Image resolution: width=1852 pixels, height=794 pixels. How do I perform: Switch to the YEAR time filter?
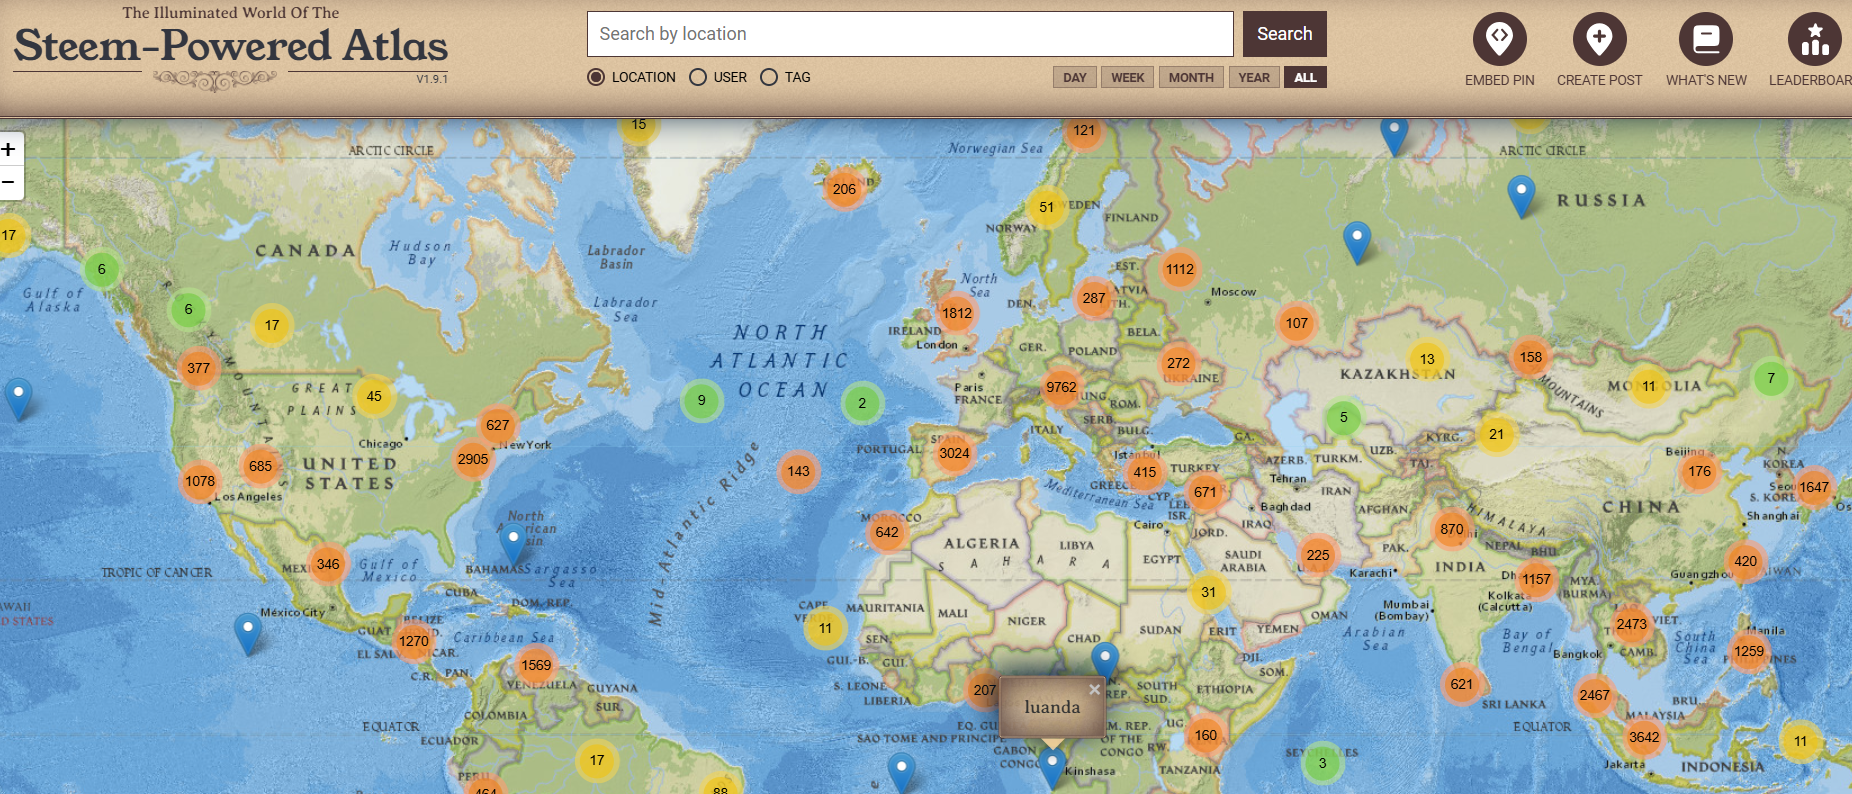pos(1254,77)
